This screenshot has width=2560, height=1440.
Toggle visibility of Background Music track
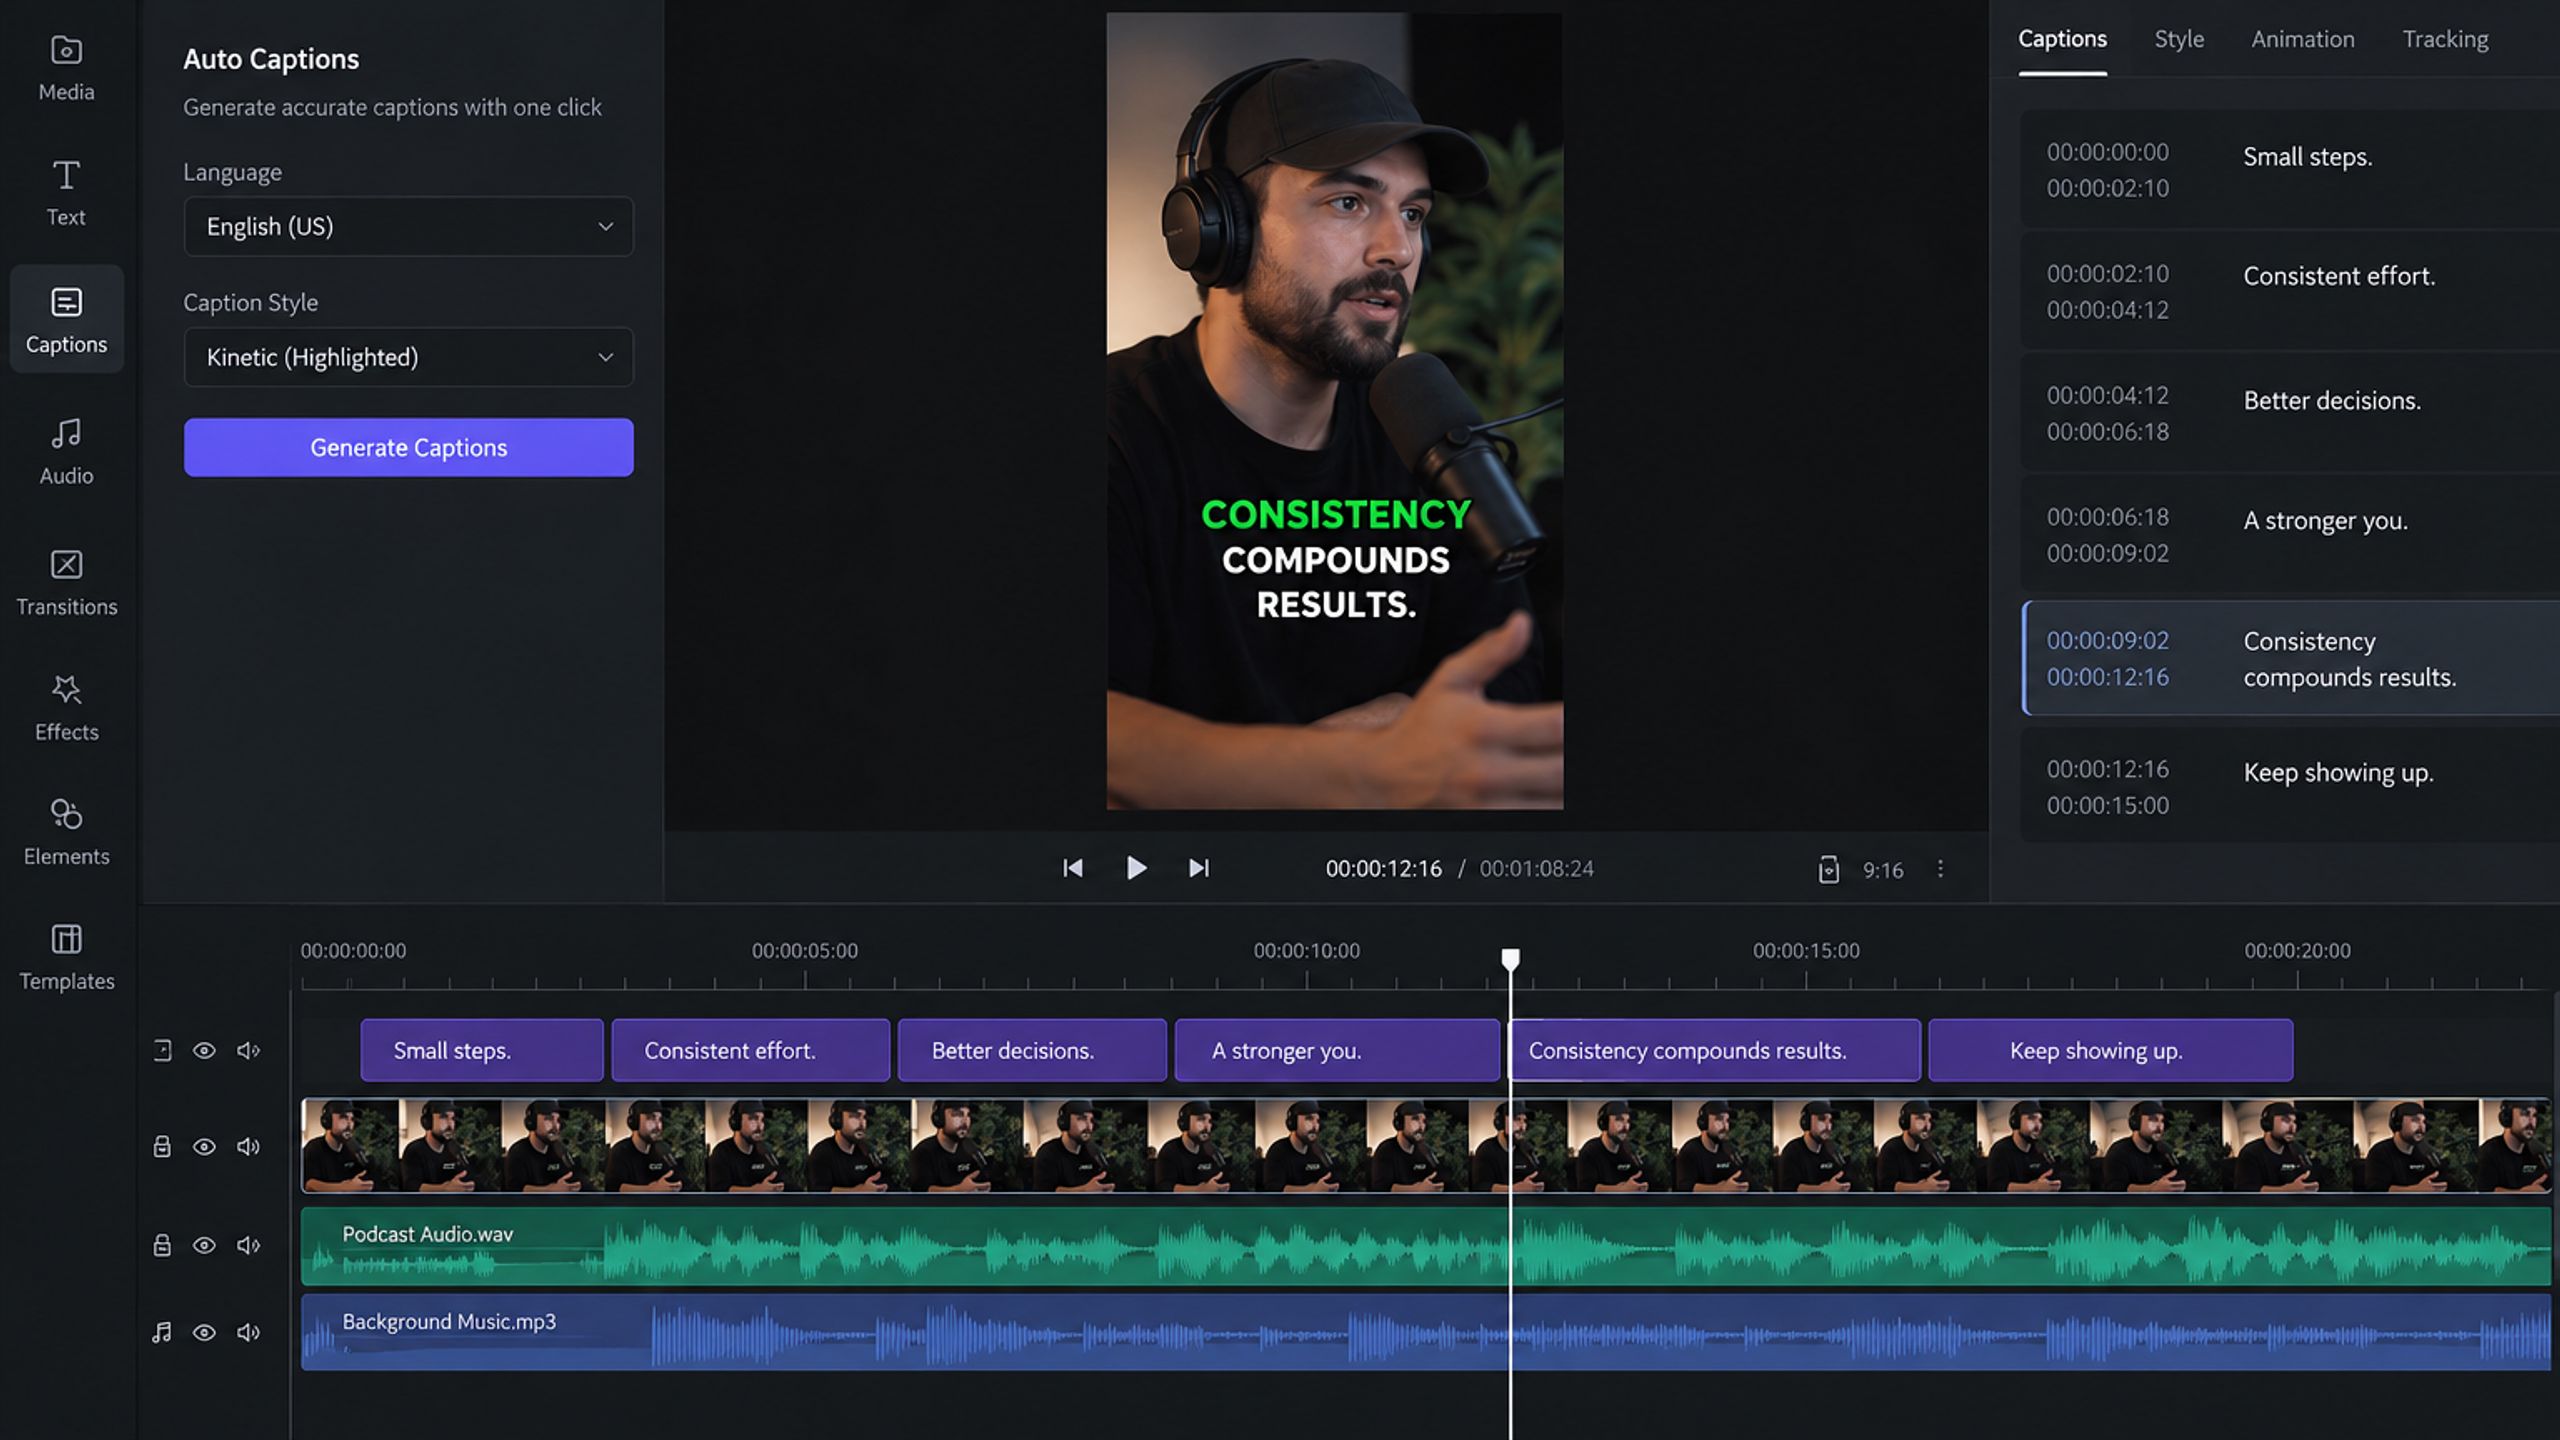pyautogui.click(x=204, y=1332)
